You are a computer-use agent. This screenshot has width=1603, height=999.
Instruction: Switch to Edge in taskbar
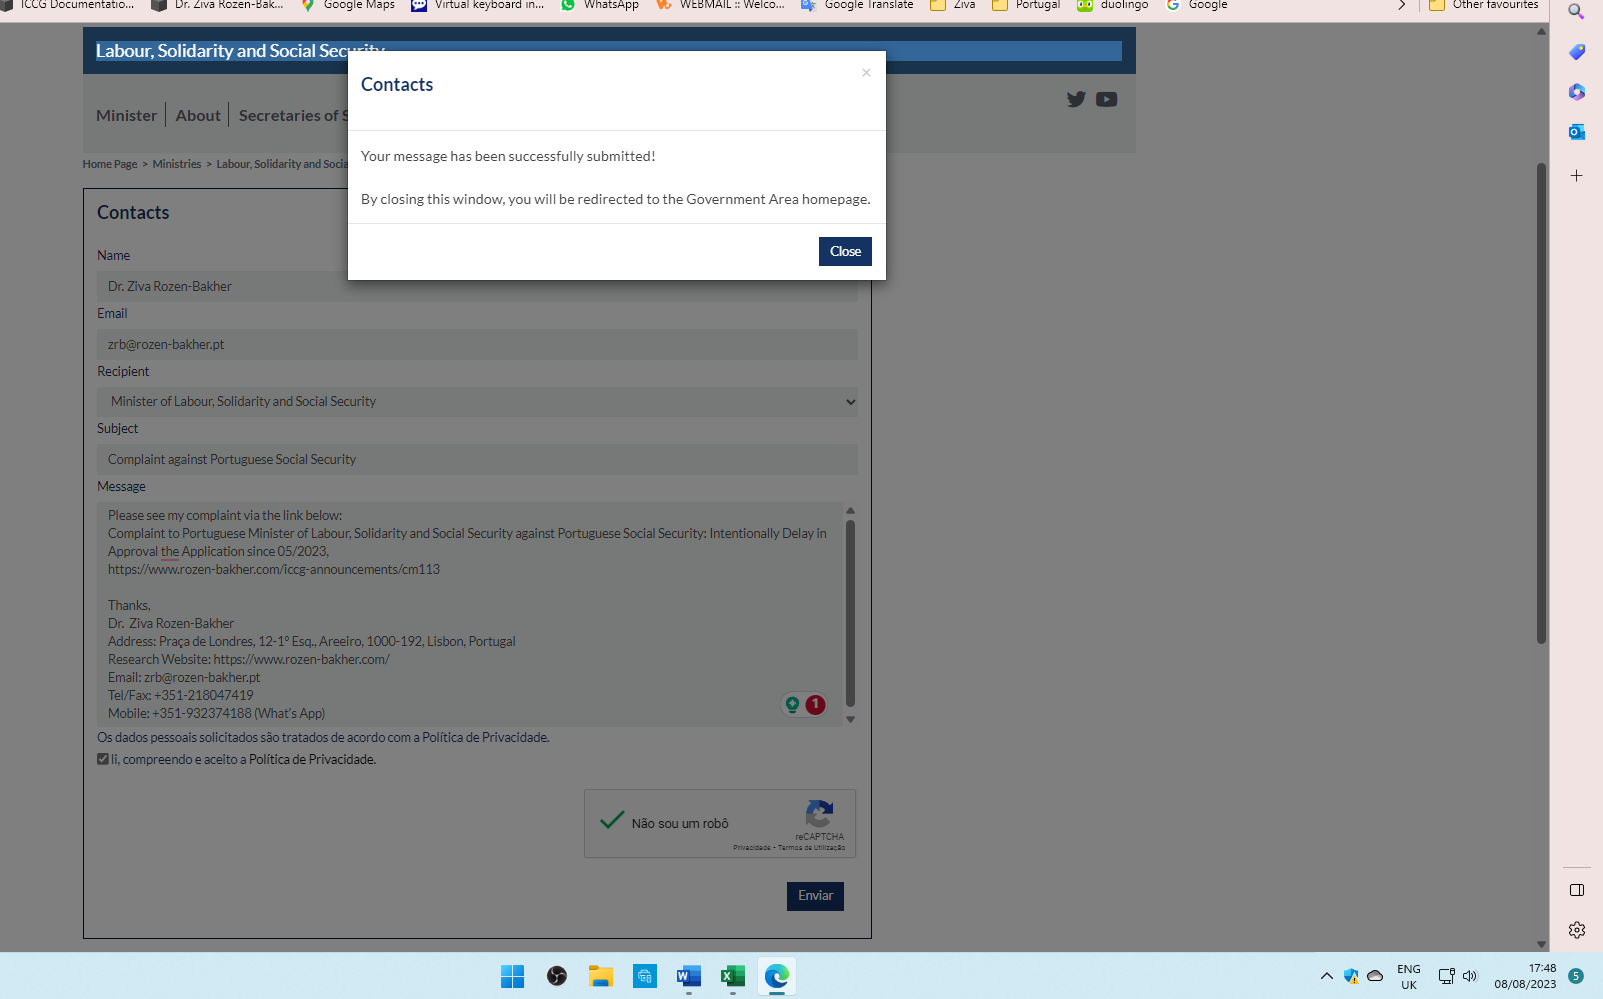pos(777,976)
